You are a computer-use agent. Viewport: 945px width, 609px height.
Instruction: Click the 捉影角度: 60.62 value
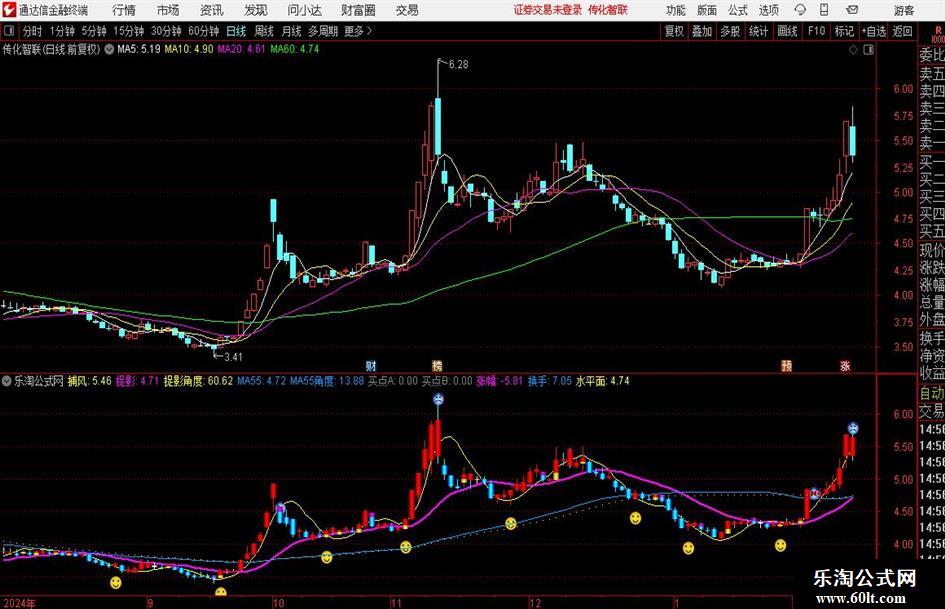(x=198, y=381)
